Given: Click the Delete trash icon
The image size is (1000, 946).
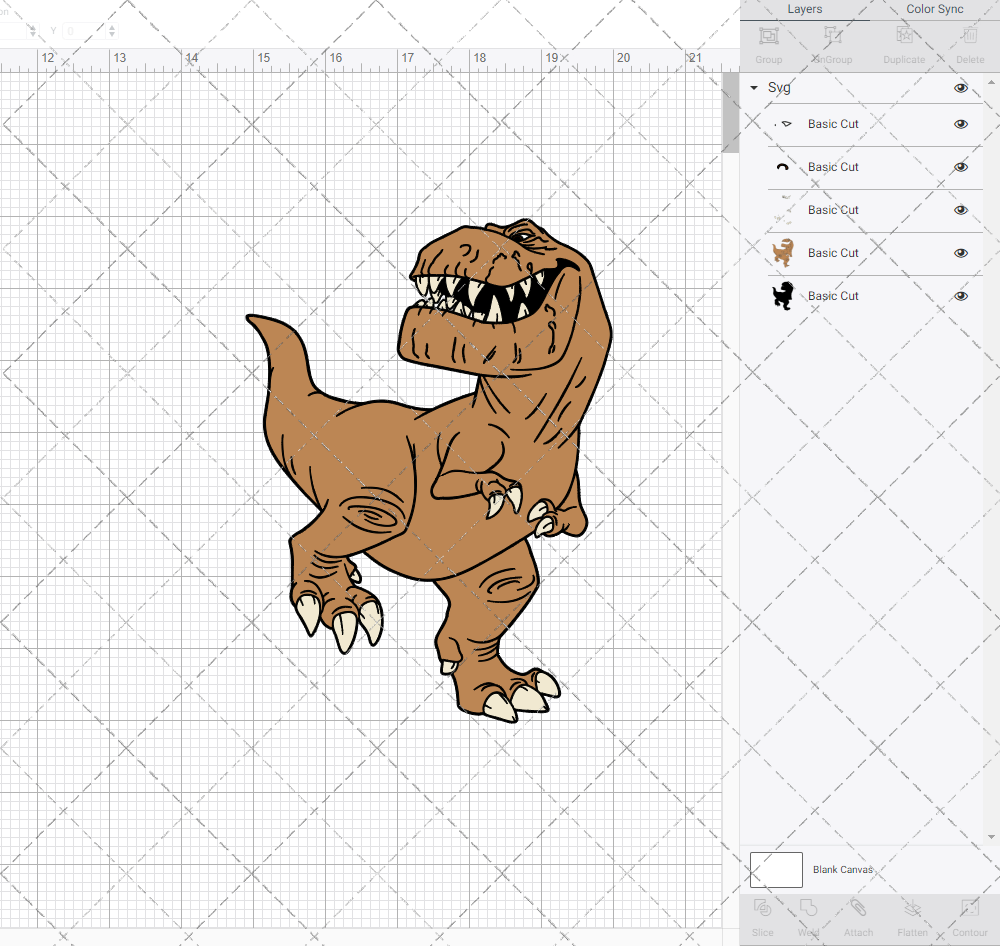Looking at the screenshot, I should pyautogui.click(x=970, y=36).
